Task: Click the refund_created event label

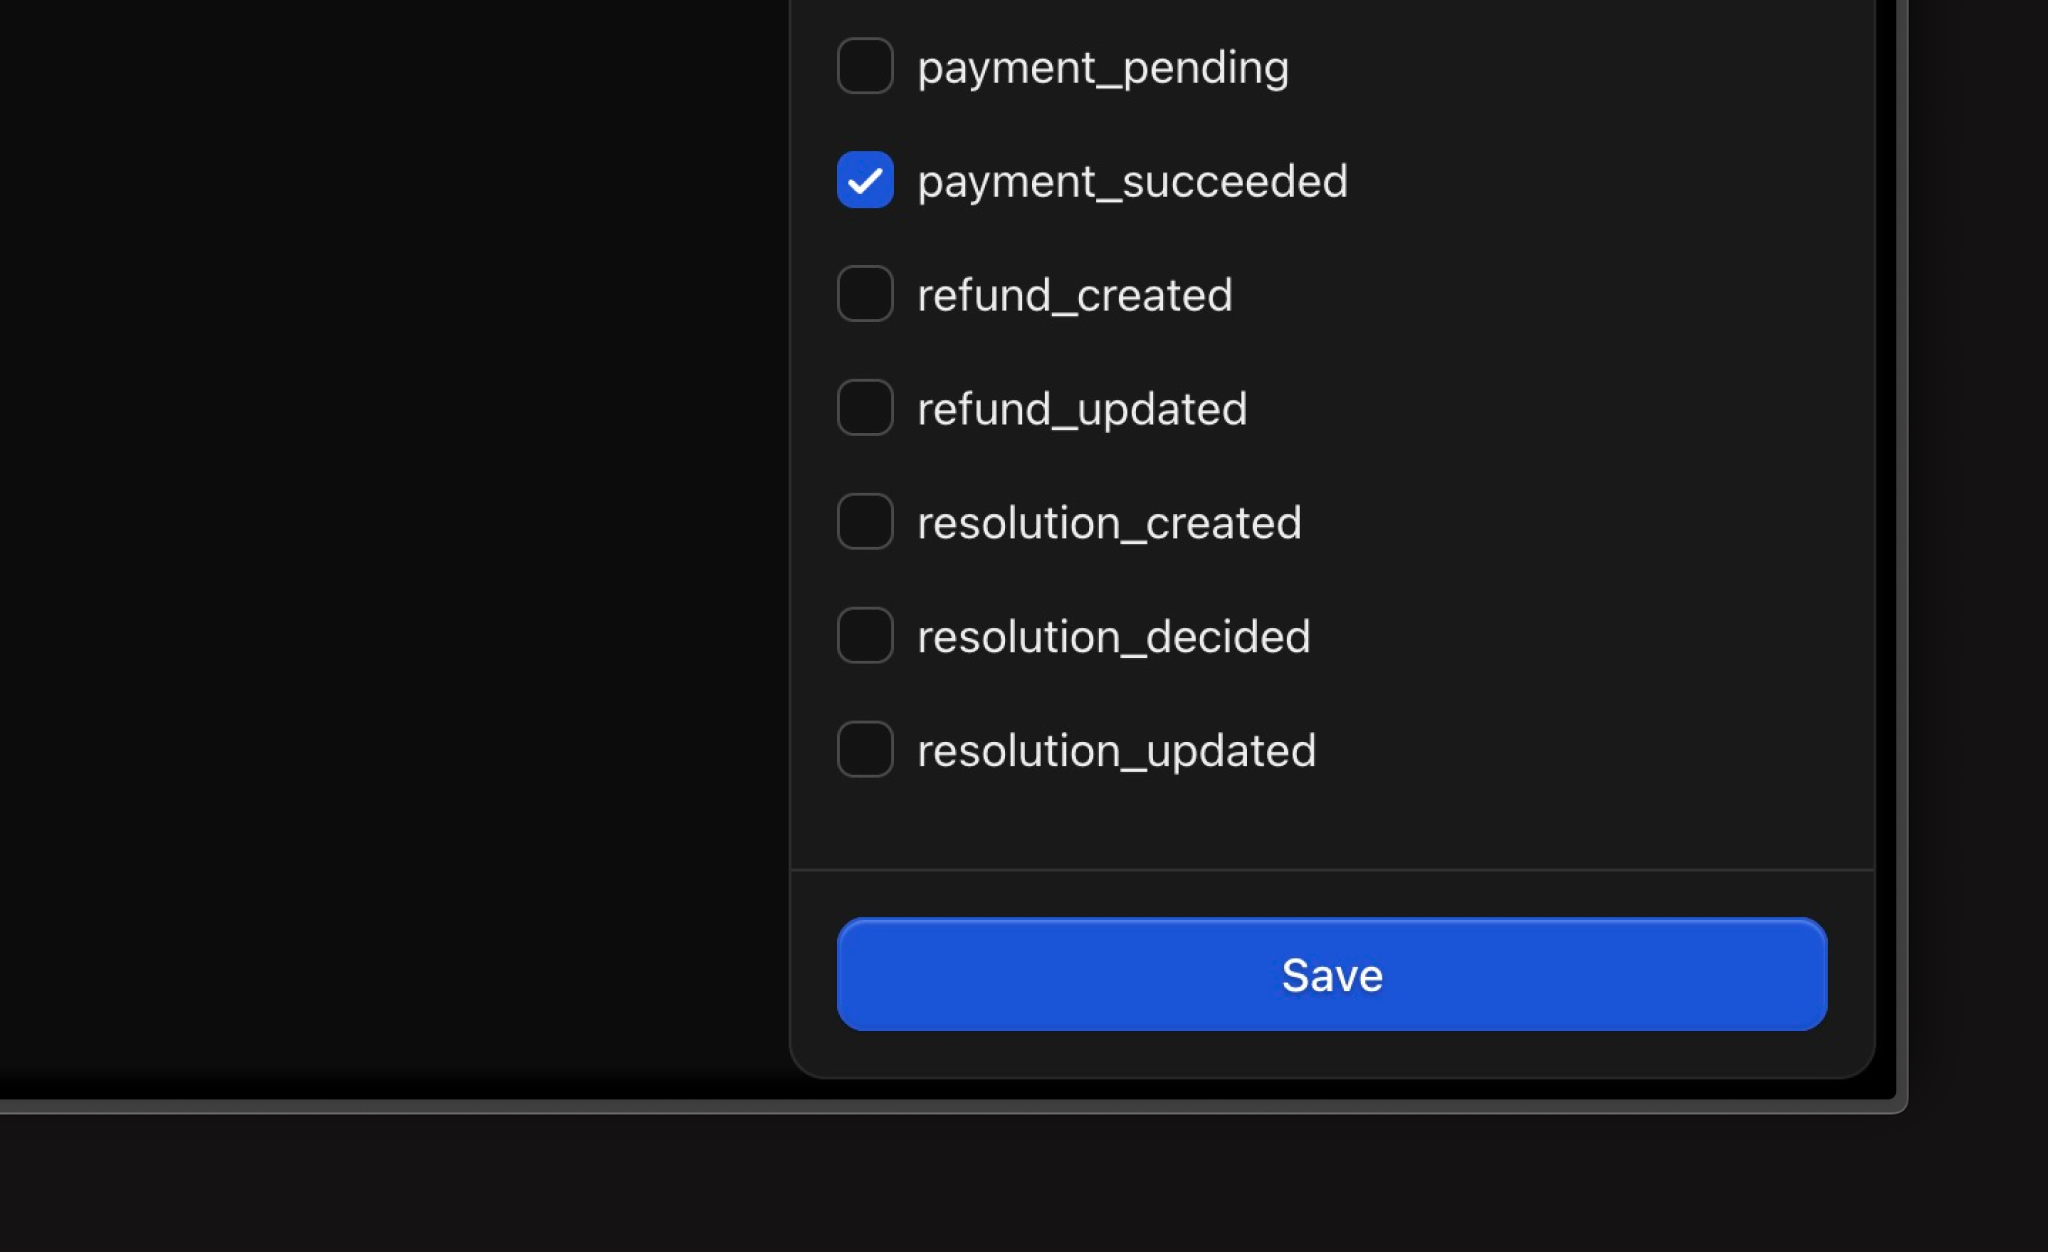Action: 1075,295
